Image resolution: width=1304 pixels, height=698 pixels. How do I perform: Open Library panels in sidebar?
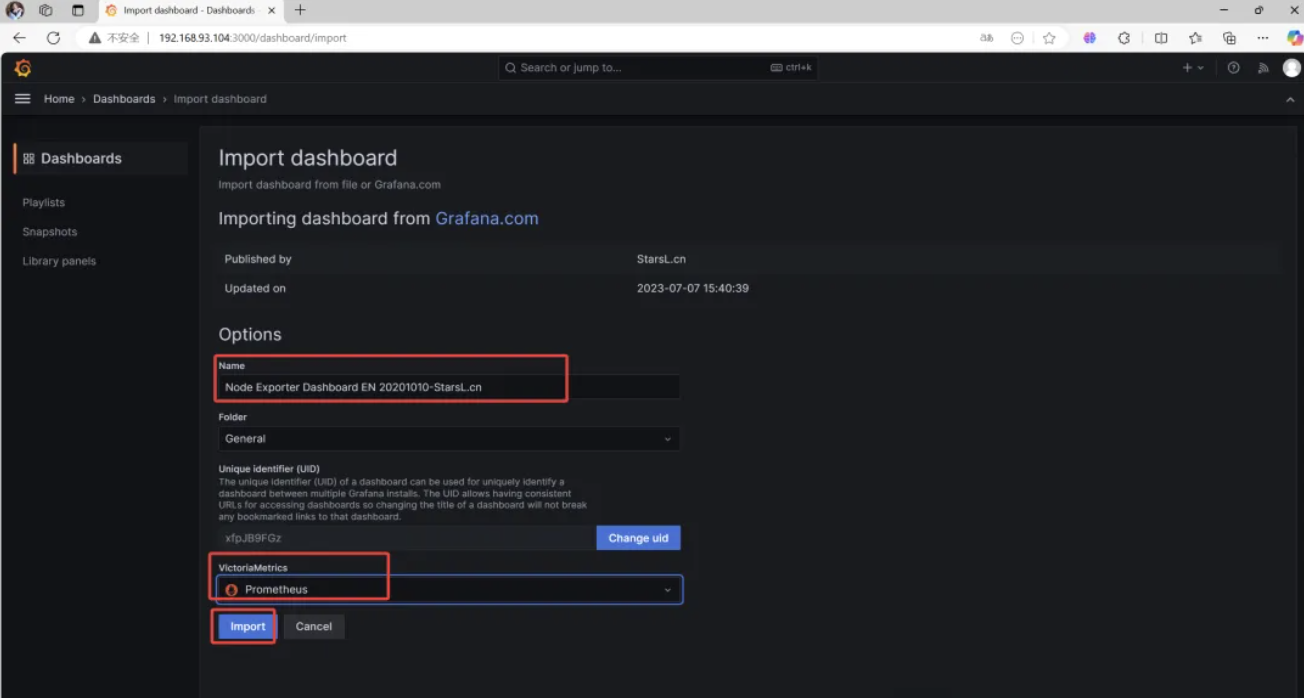click(59, 261)
